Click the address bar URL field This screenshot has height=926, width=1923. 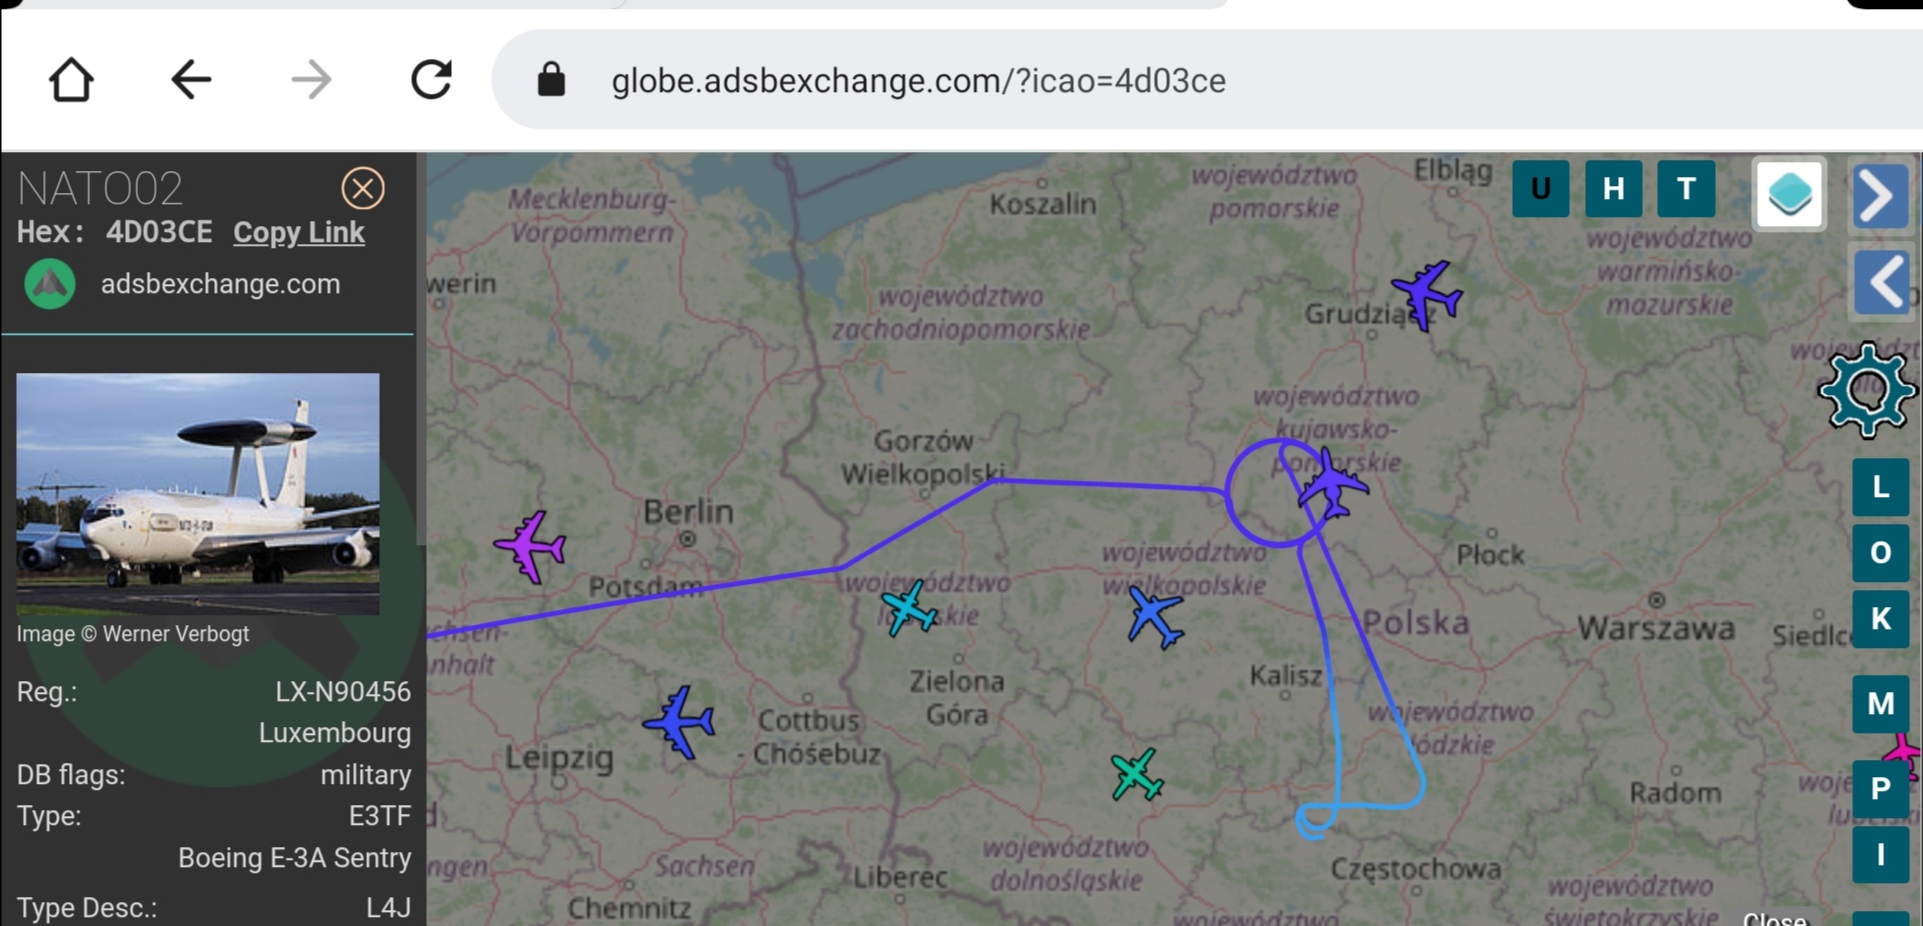point(918,81)
